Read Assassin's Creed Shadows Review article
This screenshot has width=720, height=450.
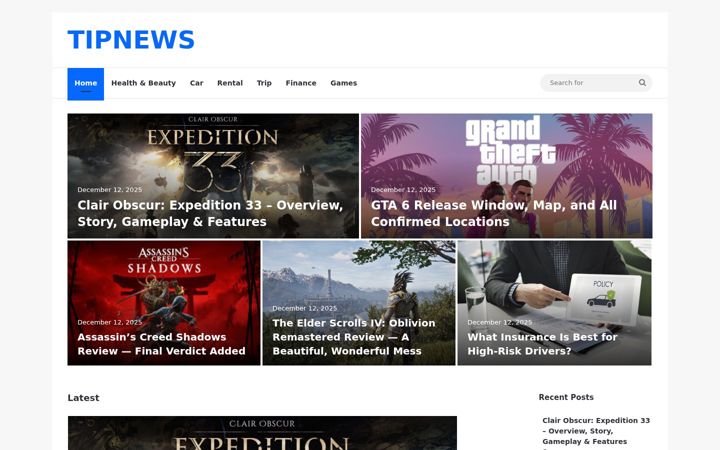point(161,344)
